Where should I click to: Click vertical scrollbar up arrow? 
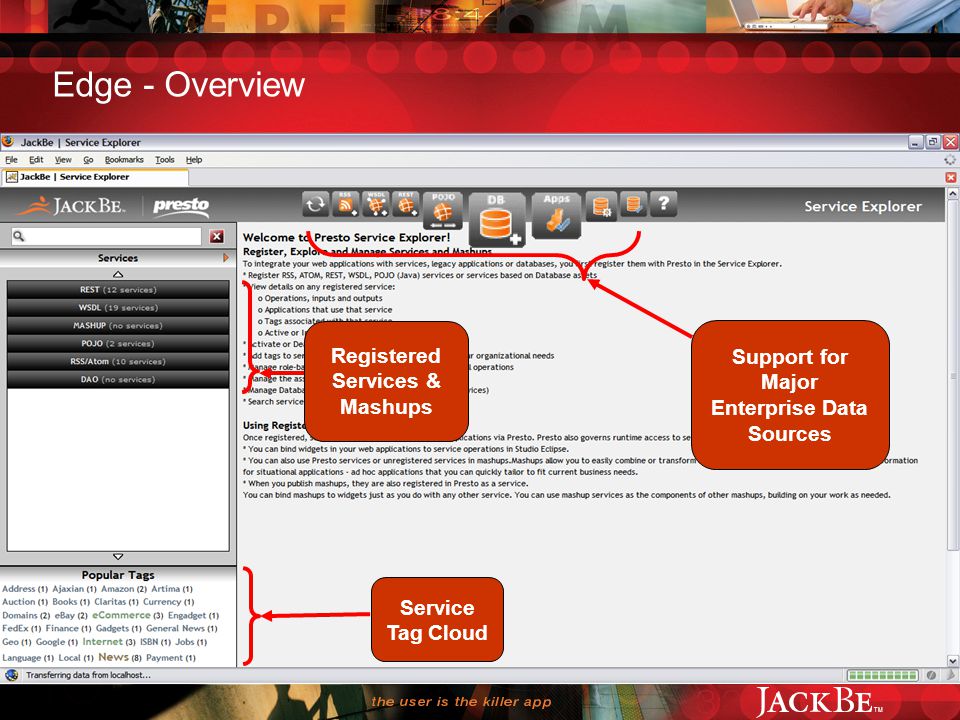(x=952, y=193)
